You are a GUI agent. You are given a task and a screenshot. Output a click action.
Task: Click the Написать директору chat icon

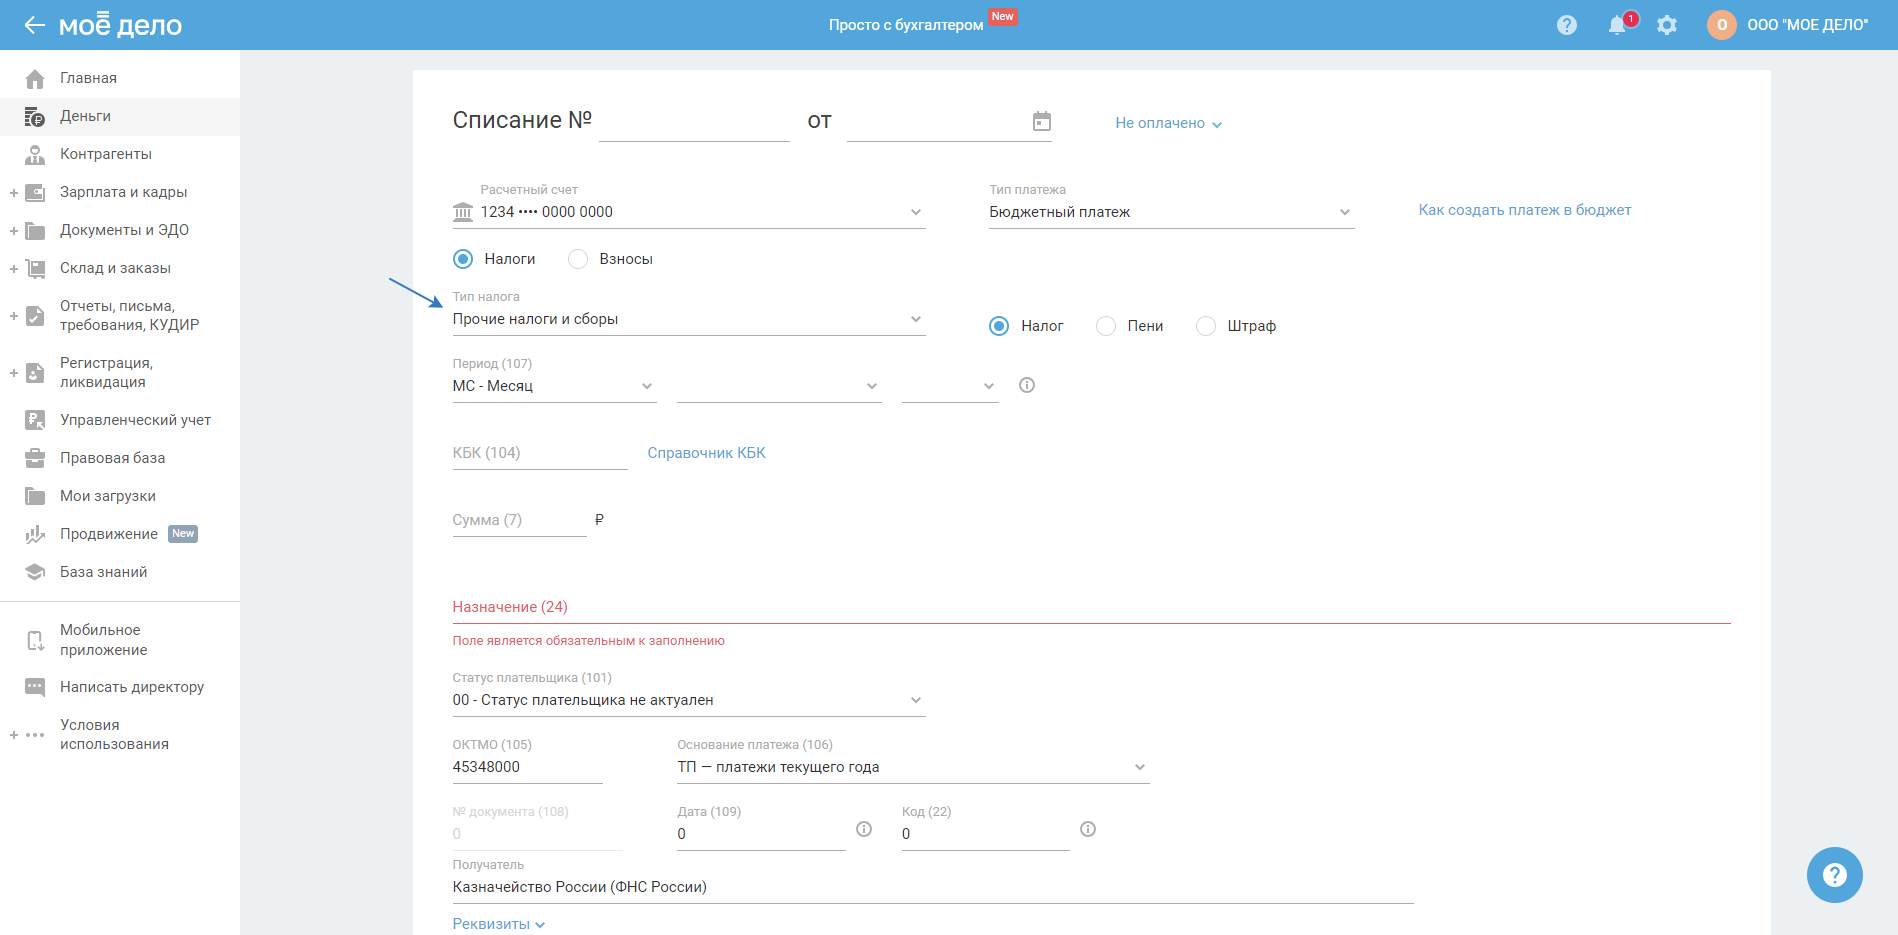point(35,688)
